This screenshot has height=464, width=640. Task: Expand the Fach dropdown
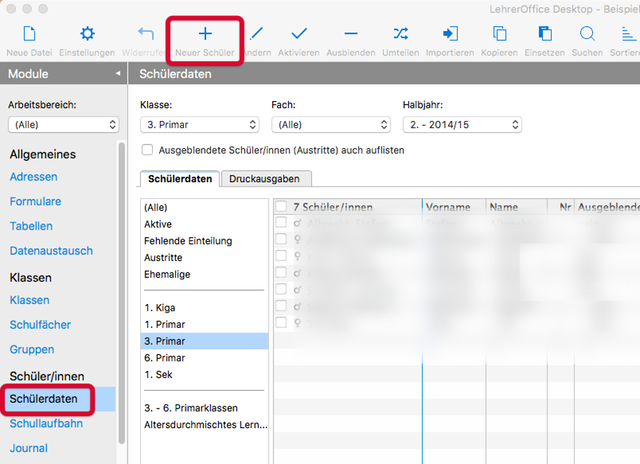point(330,125)
